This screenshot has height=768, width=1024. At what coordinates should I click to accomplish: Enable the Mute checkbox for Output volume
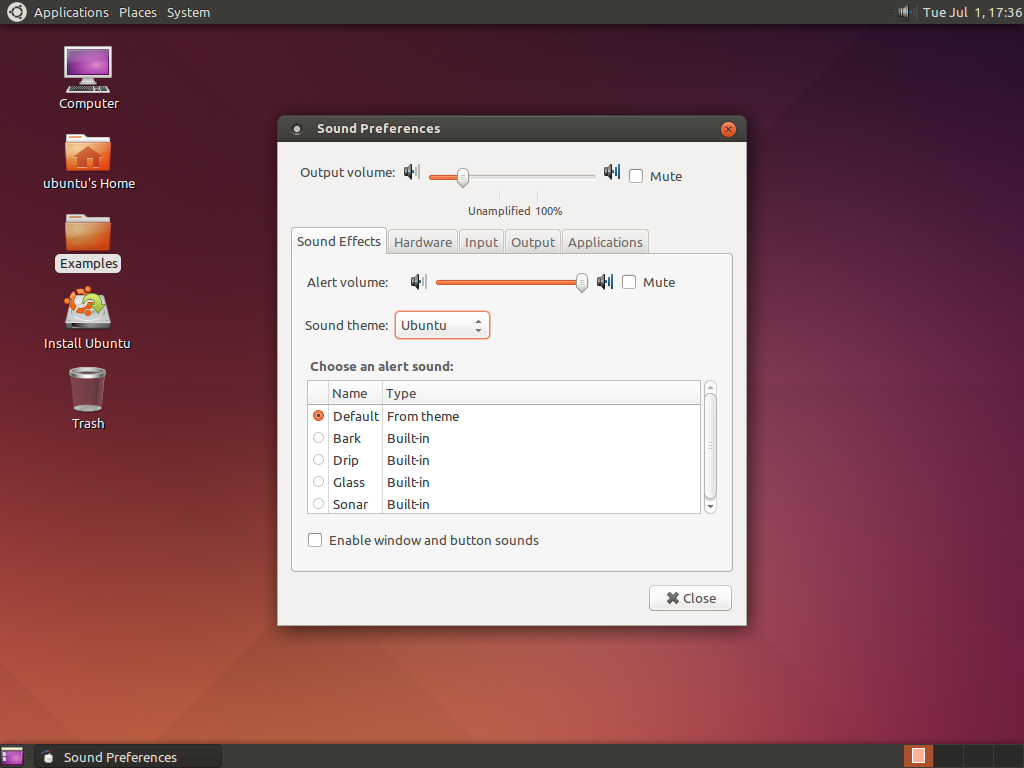tap(636, 175)
